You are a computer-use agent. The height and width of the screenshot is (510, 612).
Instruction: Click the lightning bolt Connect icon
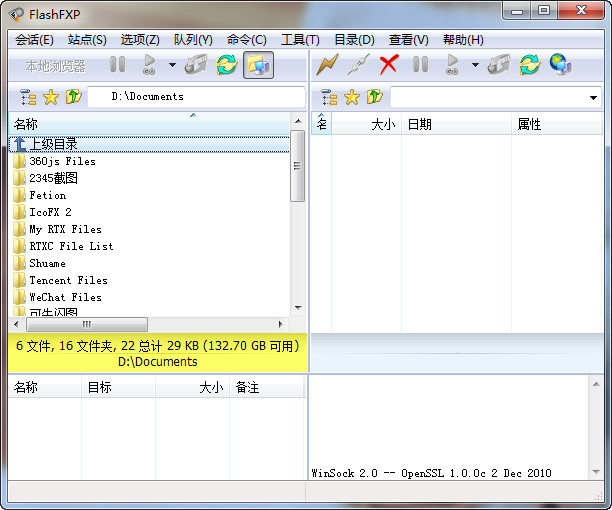pyautogui.click(x=327, y=65)
